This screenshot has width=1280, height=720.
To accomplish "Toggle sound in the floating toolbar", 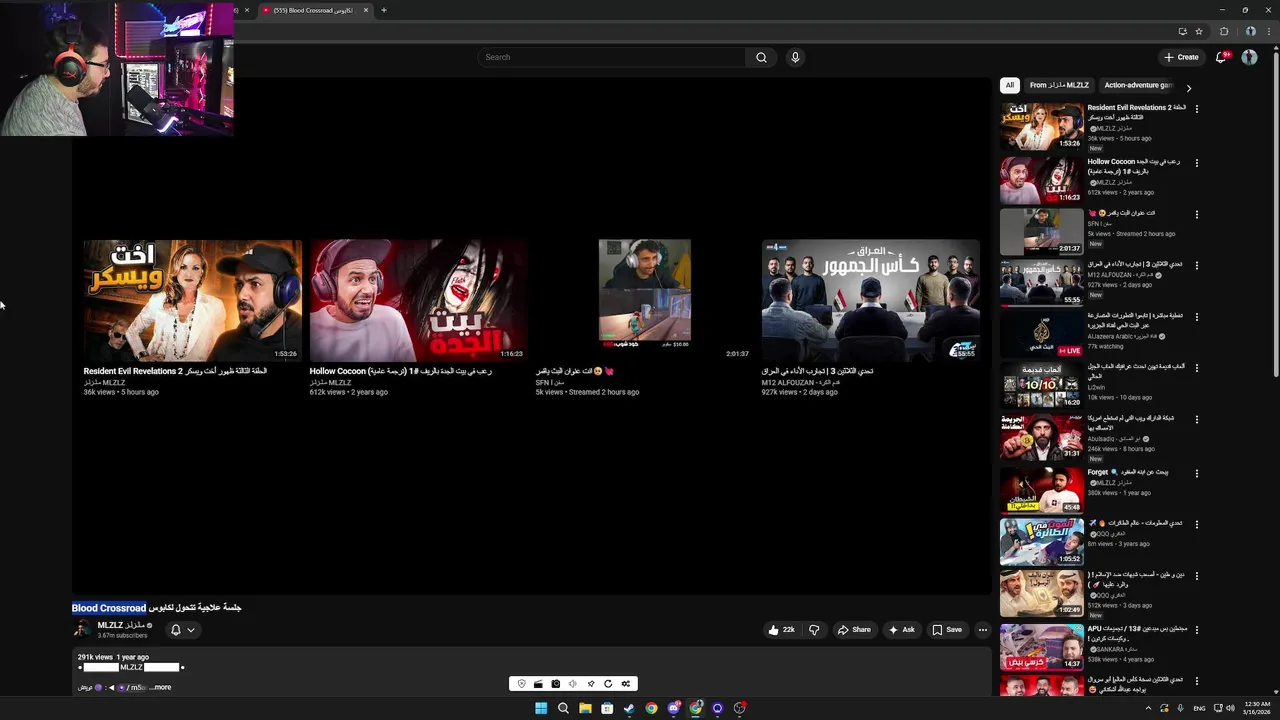I will click(573, 684).
